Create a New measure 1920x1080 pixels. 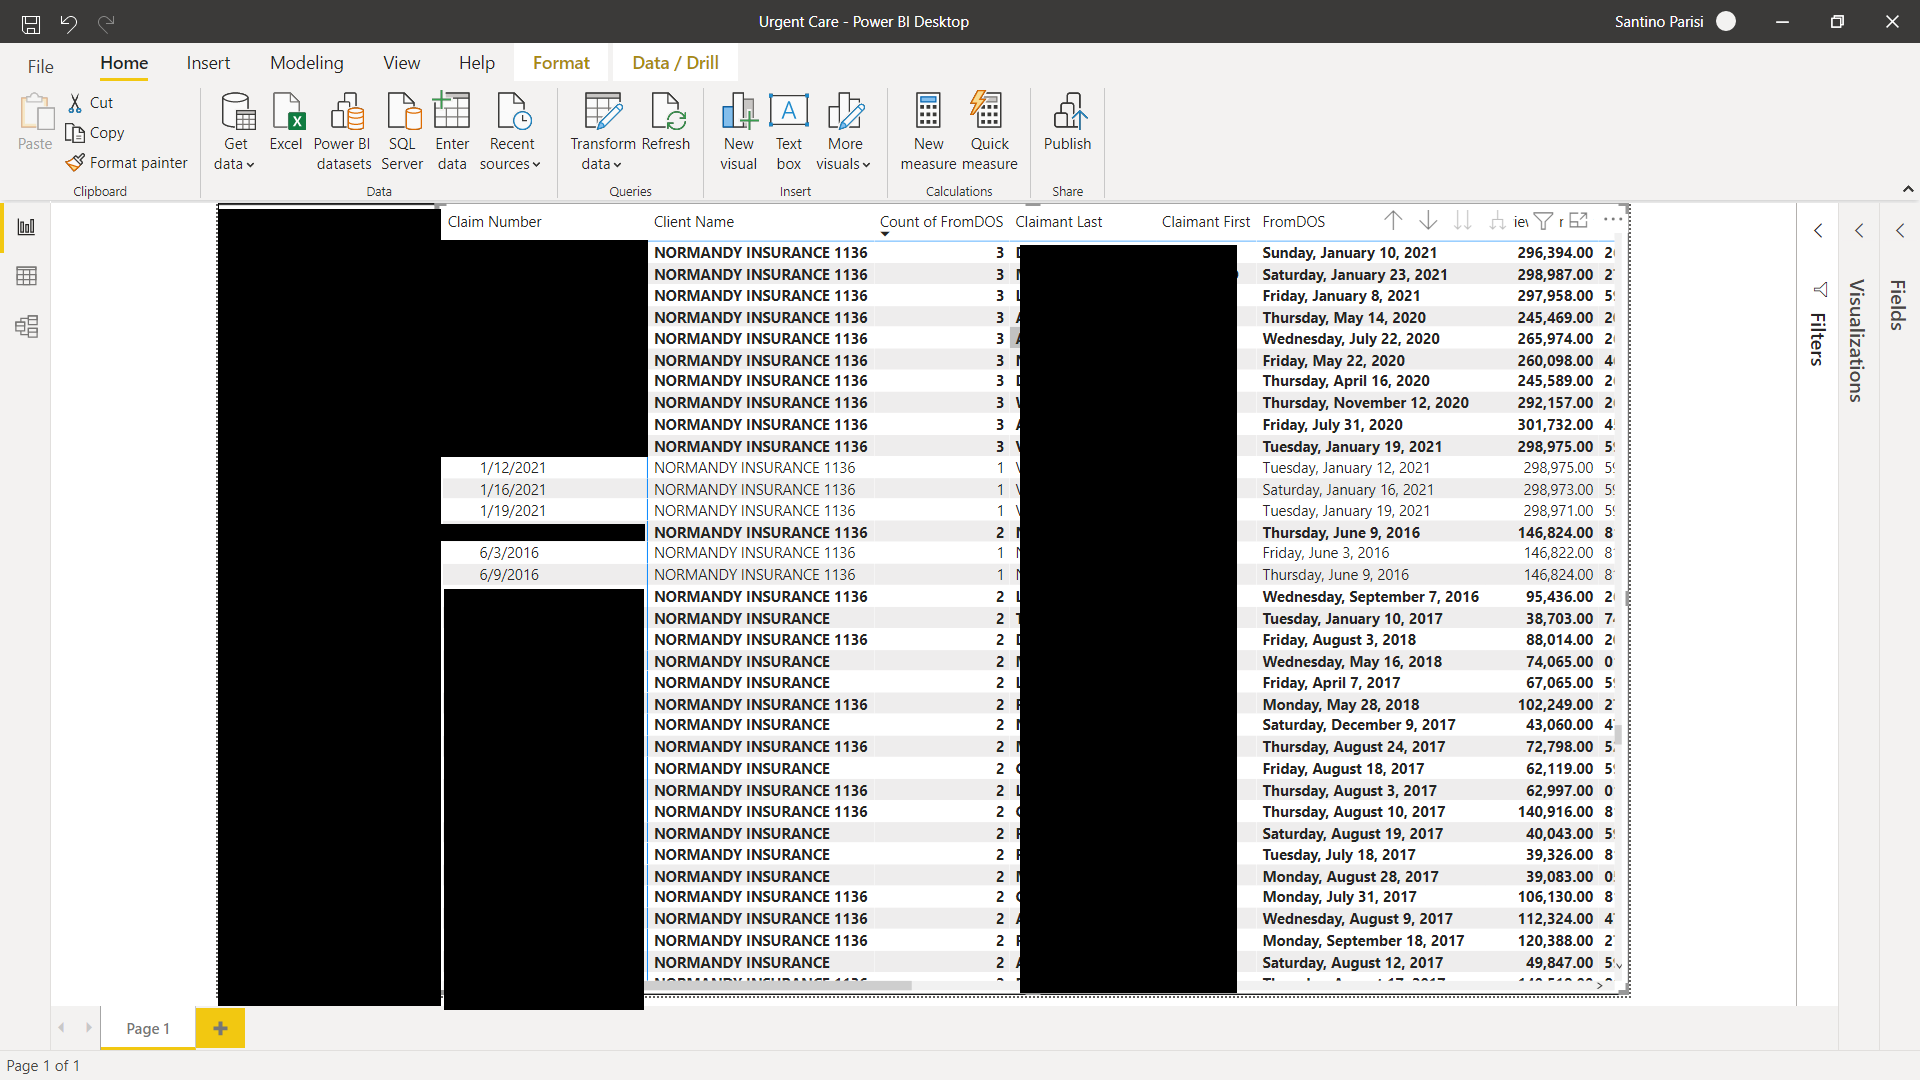click(x=928, y=131)
